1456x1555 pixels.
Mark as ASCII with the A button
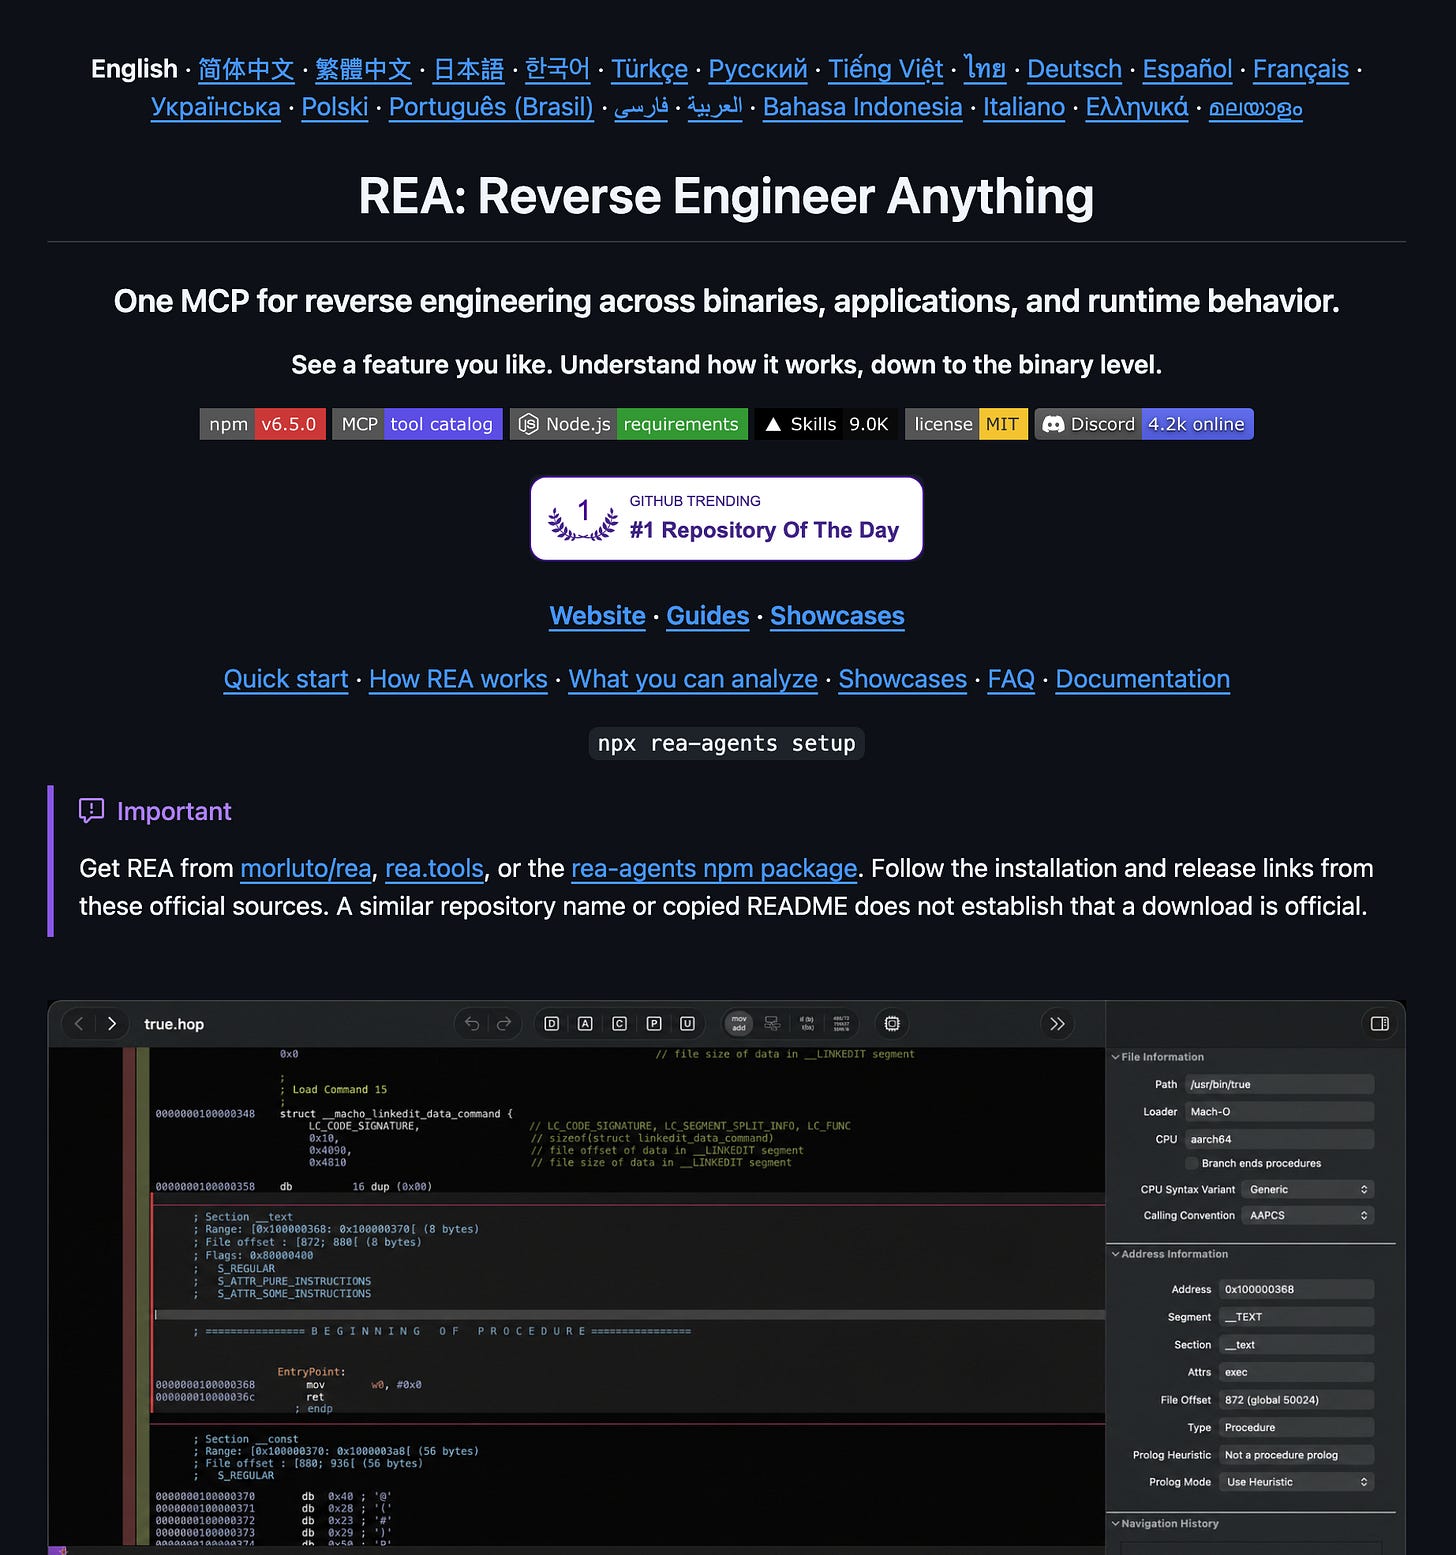point(585,1024)
